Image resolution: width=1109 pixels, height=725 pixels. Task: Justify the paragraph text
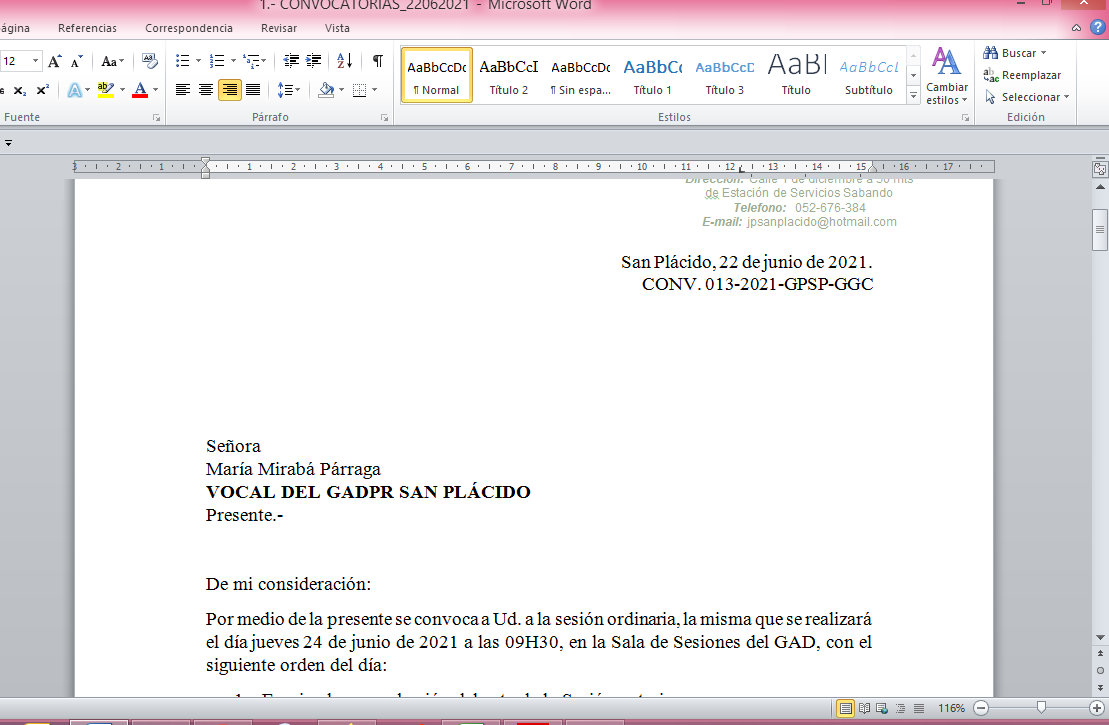(x=253, y=90)
